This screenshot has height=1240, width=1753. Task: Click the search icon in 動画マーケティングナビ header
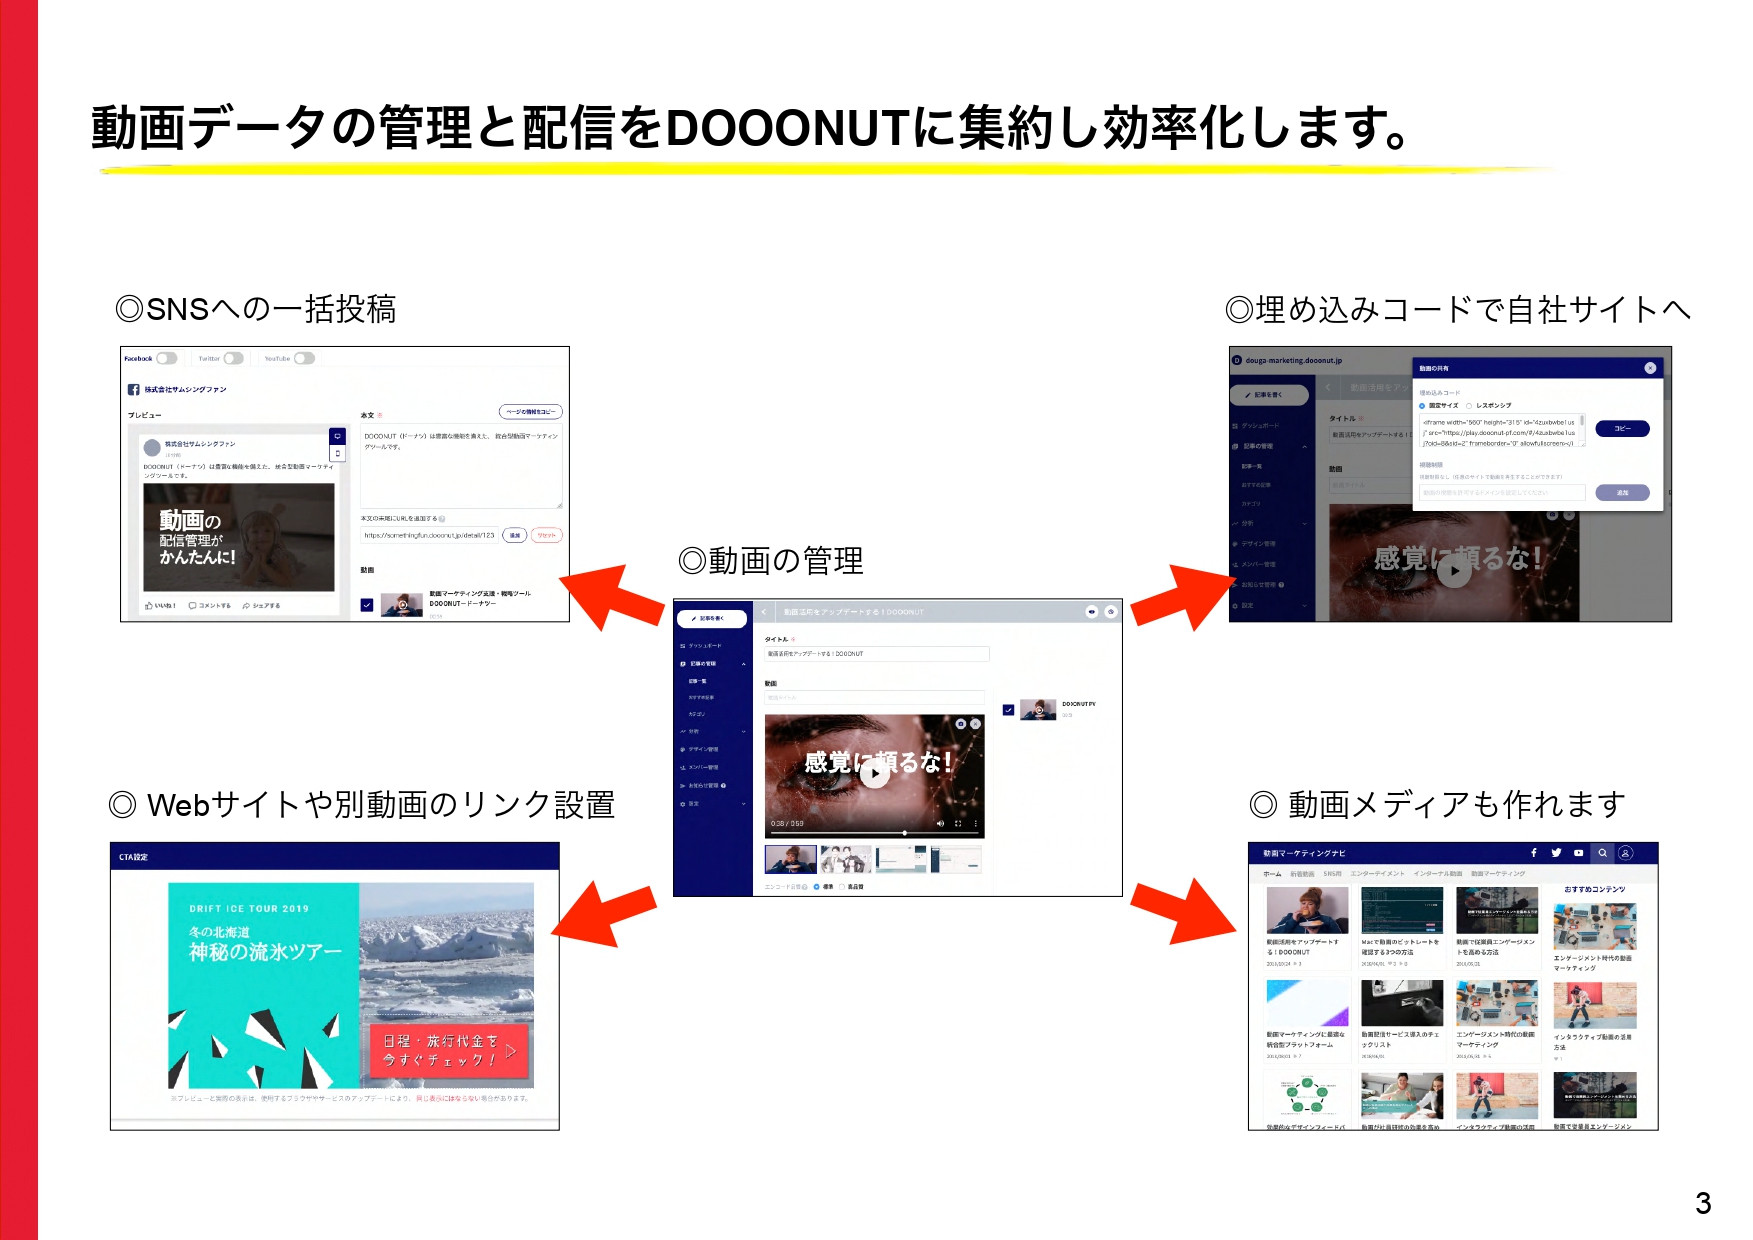tap(1602, 853)
